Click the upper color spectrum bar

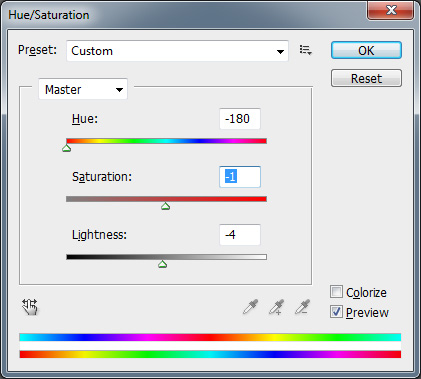[x=210, y=337]
